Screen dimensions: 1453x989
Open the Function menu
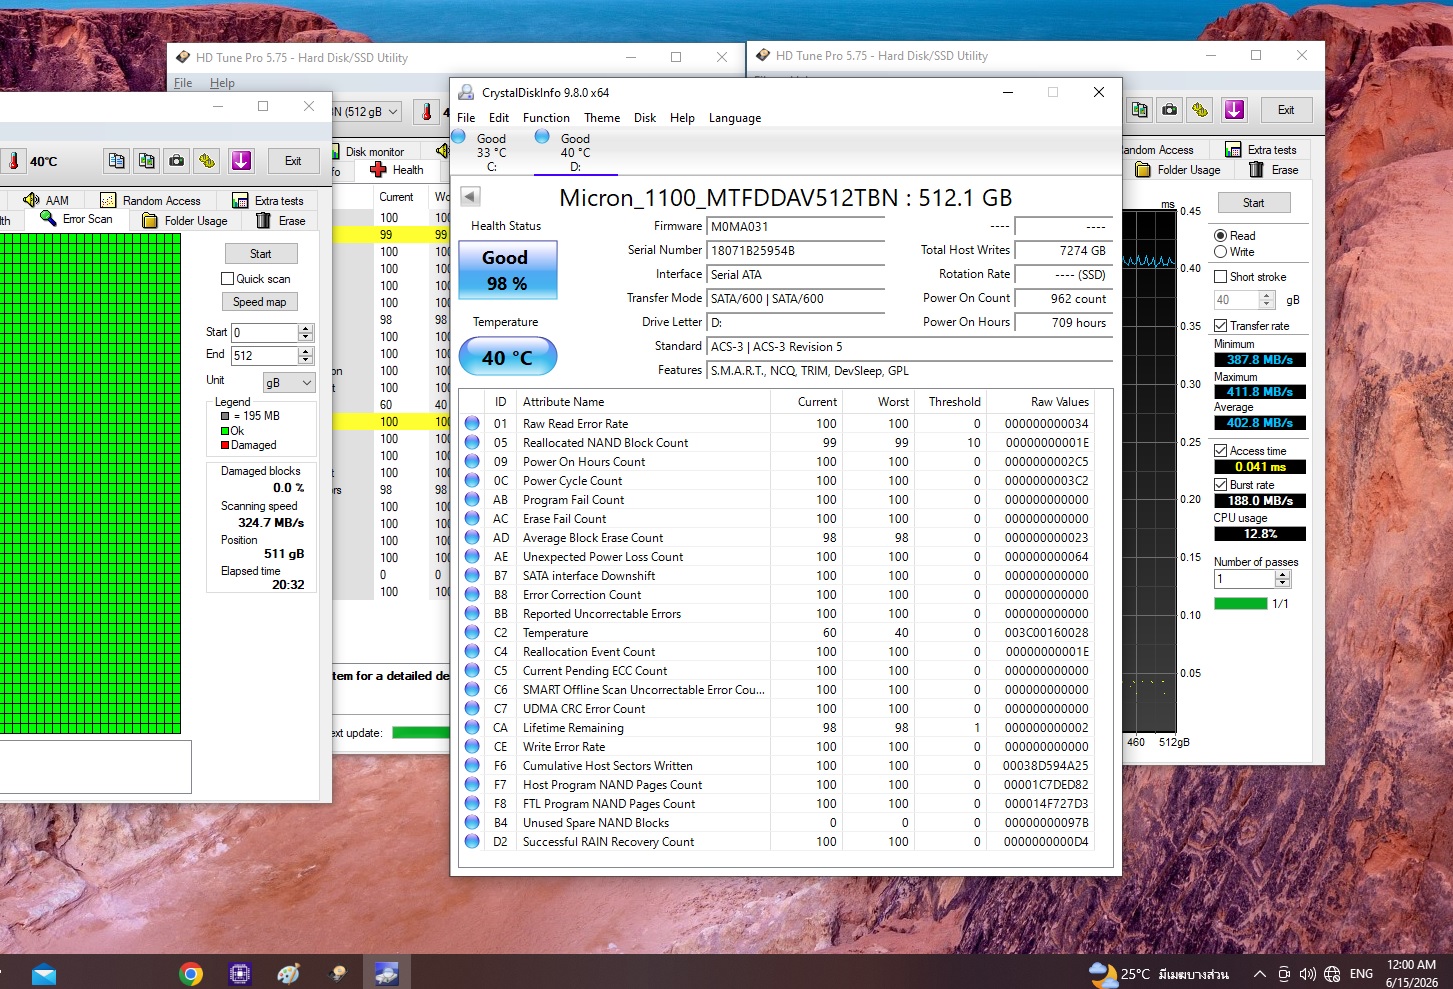tap(546, 118)
